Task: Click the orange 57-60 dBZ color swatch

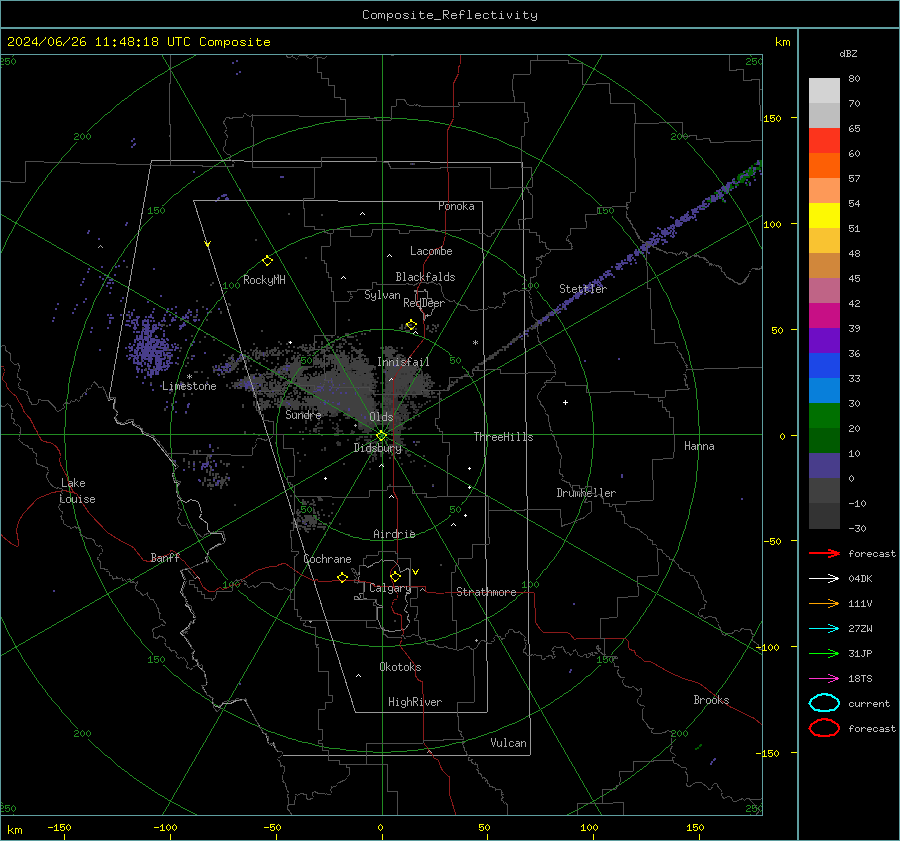Action: (x=824, y=165)
